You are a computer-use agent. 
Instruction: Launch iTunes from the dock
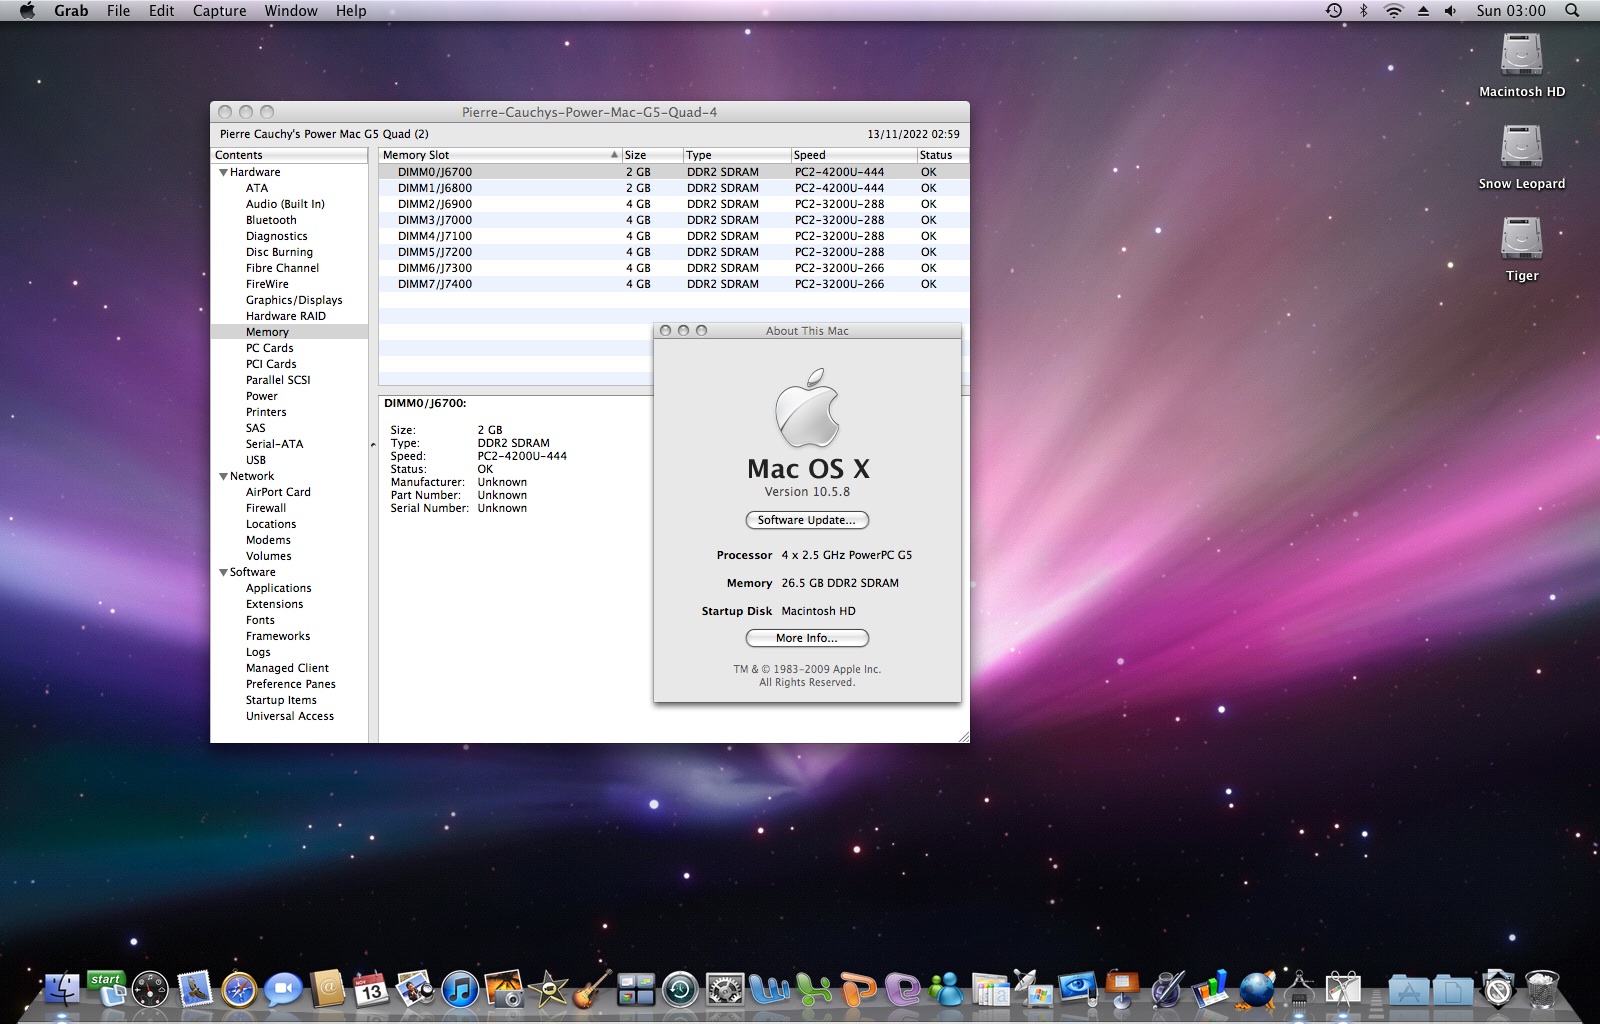tap(460, 990)
